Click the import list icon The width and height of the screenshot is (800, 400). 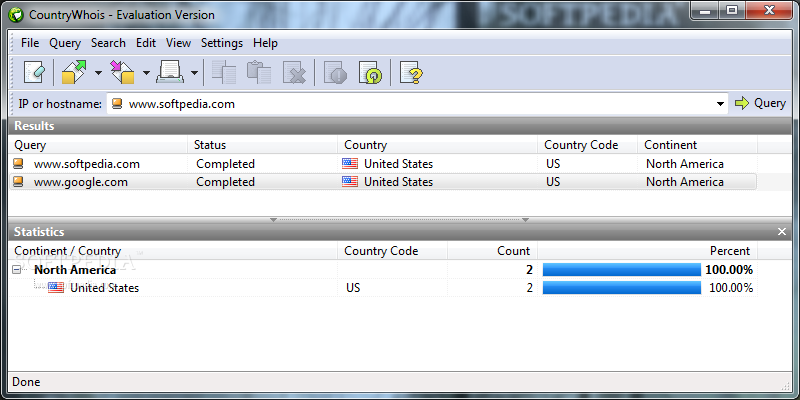[122, 73]
